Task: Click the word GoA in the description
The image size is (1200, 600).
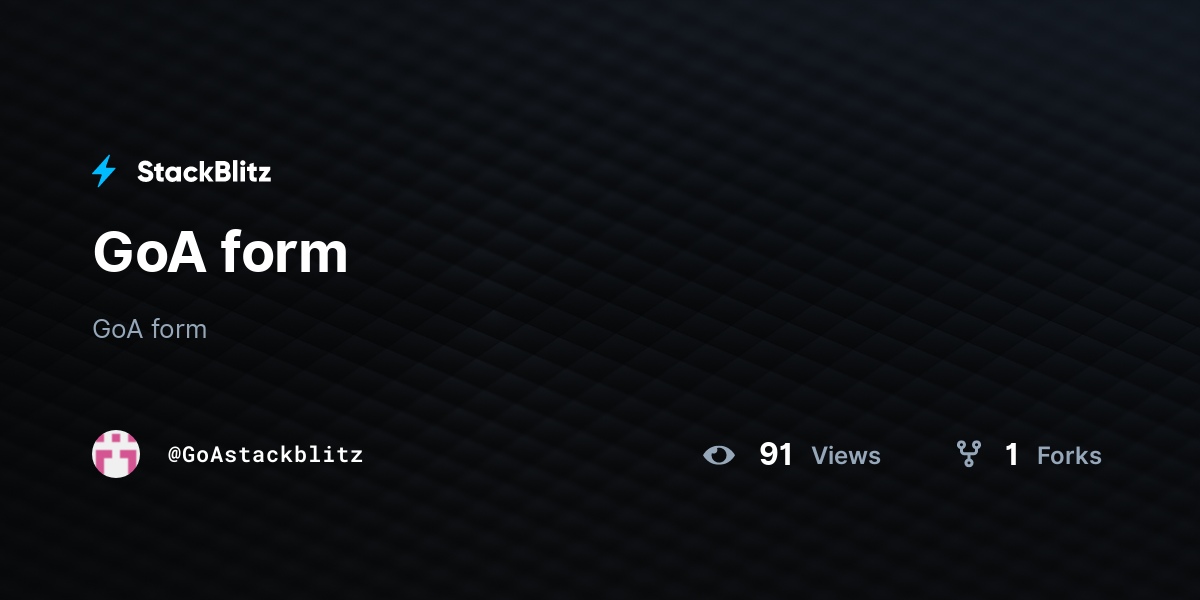Action: click(x=118, y=329)
